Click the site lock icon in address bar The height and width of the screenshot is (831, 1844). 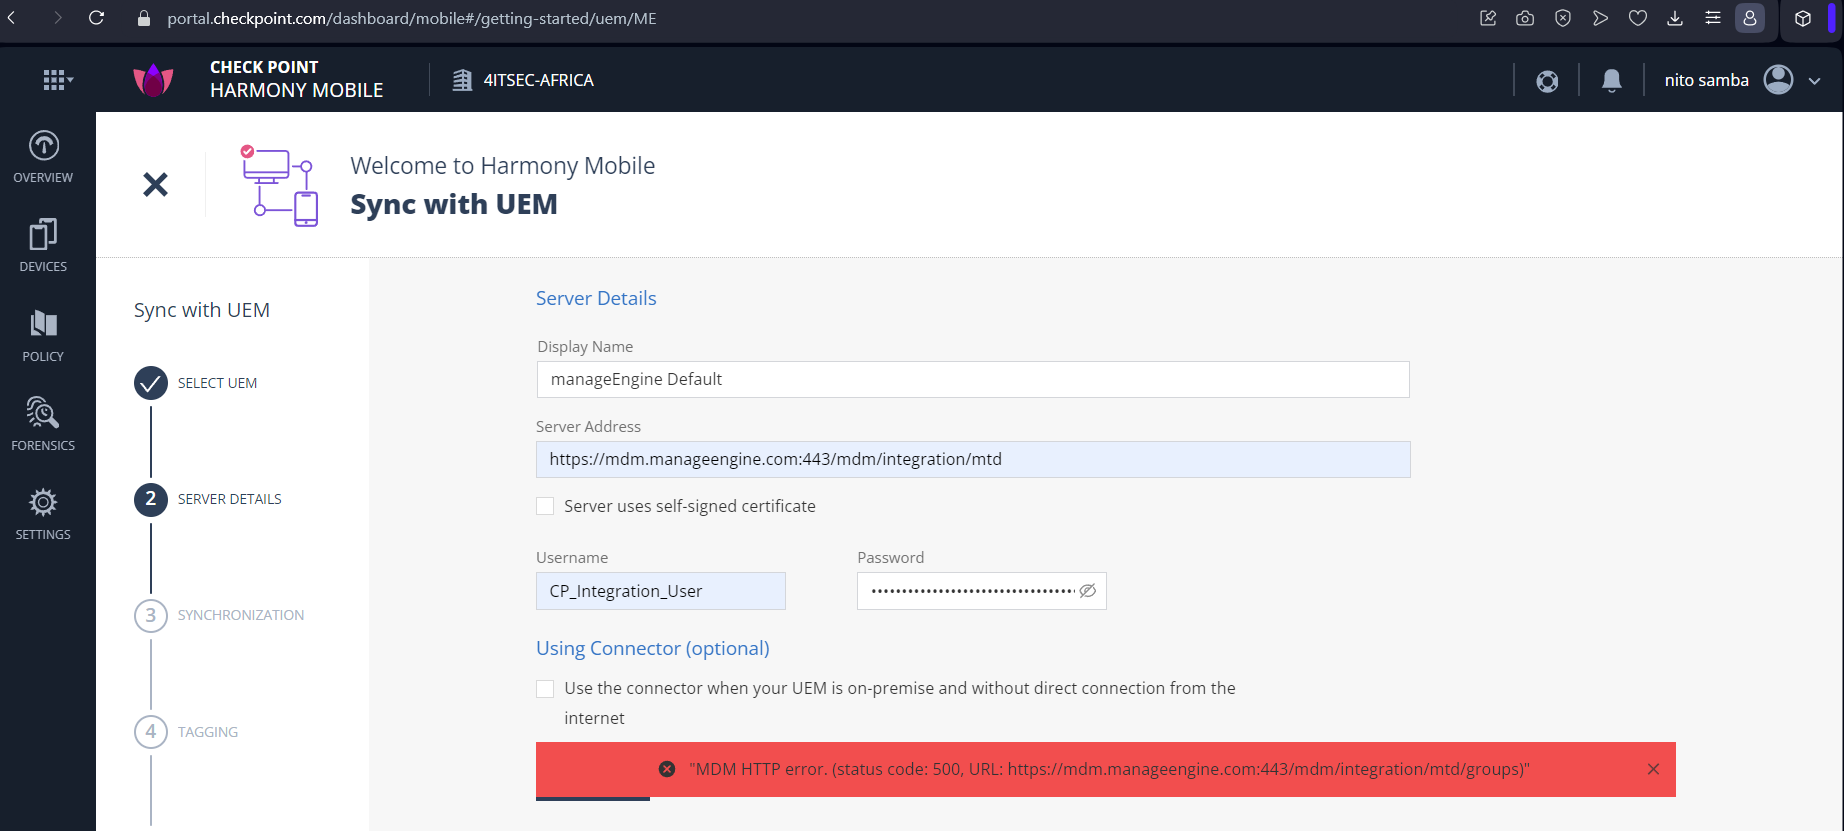[x=144, y=18]
